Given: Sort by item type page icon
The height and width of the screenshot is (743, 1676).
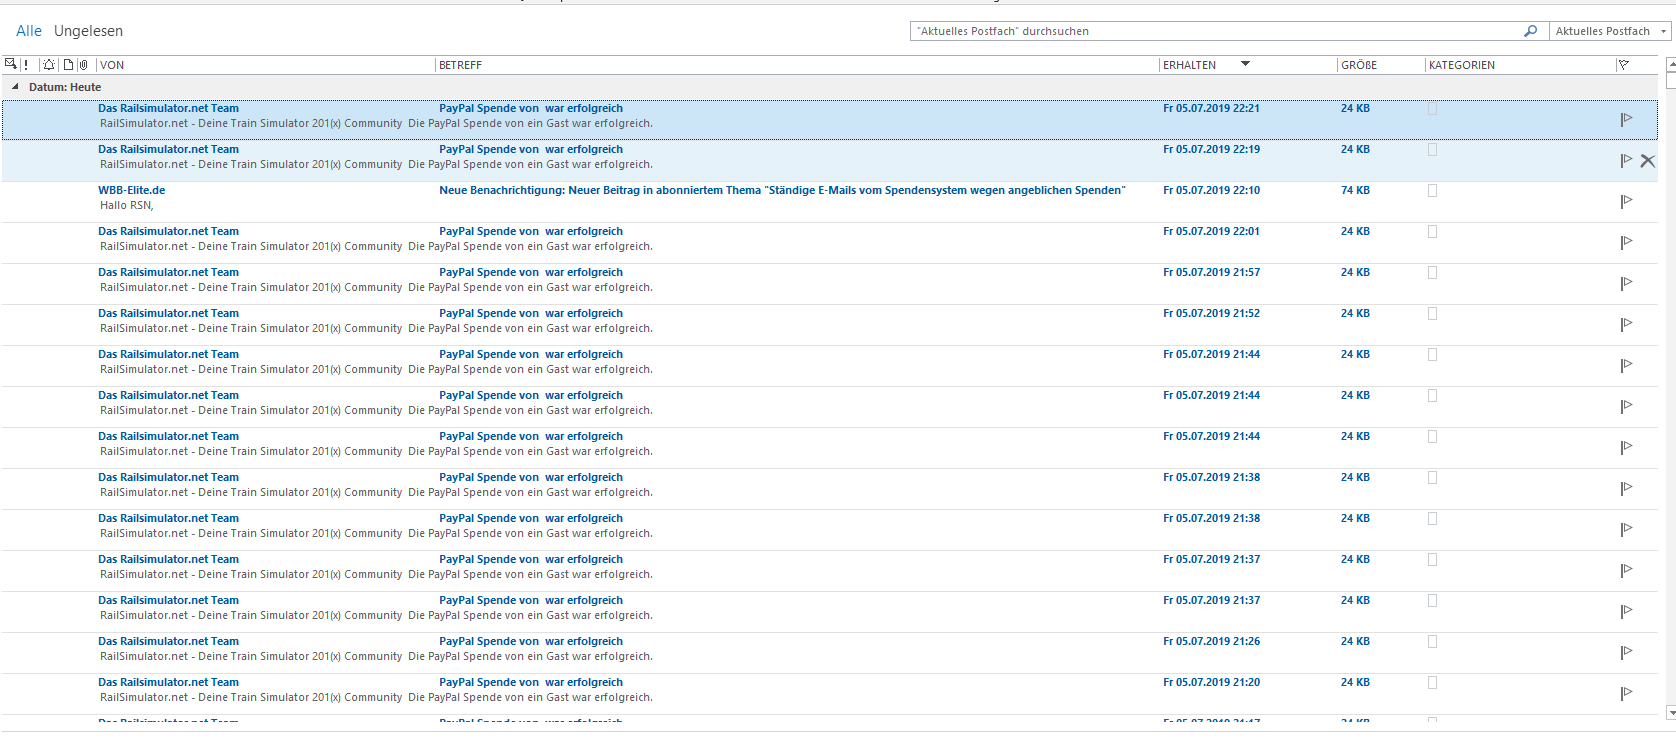Looking at the screenshot, I should (68, 65).
